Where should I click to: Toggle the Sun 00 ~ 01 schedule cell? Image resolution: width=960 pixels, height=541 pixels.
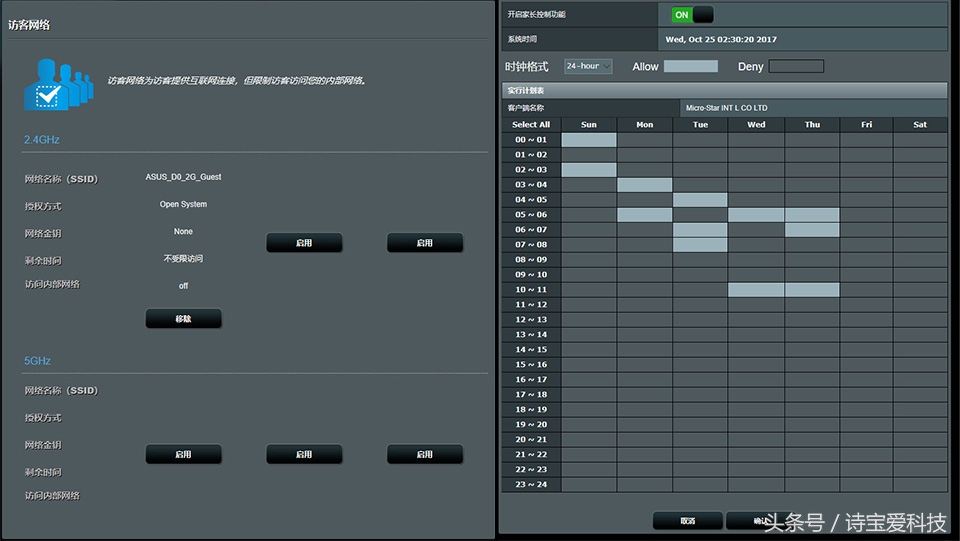[x=589, y=140]
